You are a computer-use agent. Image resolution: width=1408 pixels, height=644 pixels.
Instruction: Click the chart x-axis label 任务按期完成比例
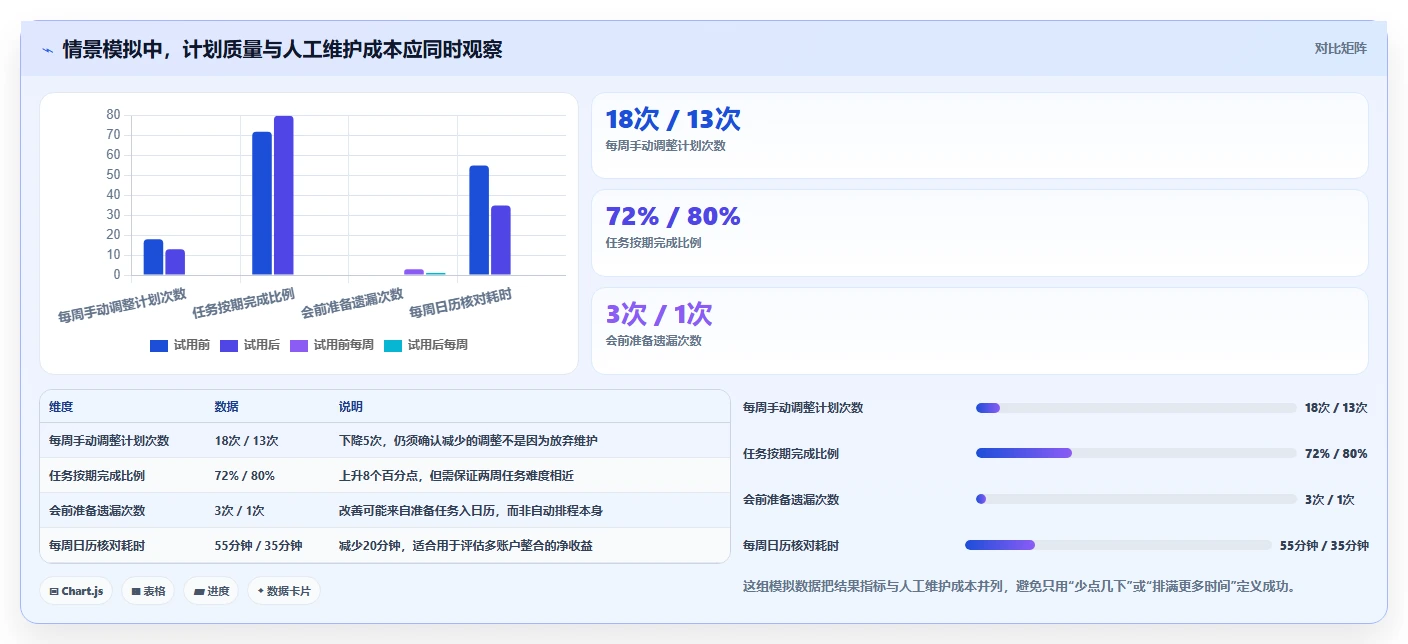pos(243,302)
